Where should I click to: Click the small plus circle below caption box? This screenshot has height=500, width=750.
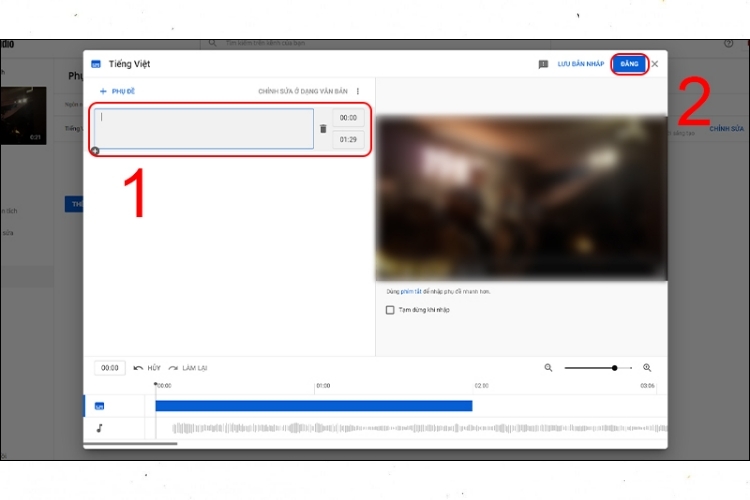click(96, 151)
